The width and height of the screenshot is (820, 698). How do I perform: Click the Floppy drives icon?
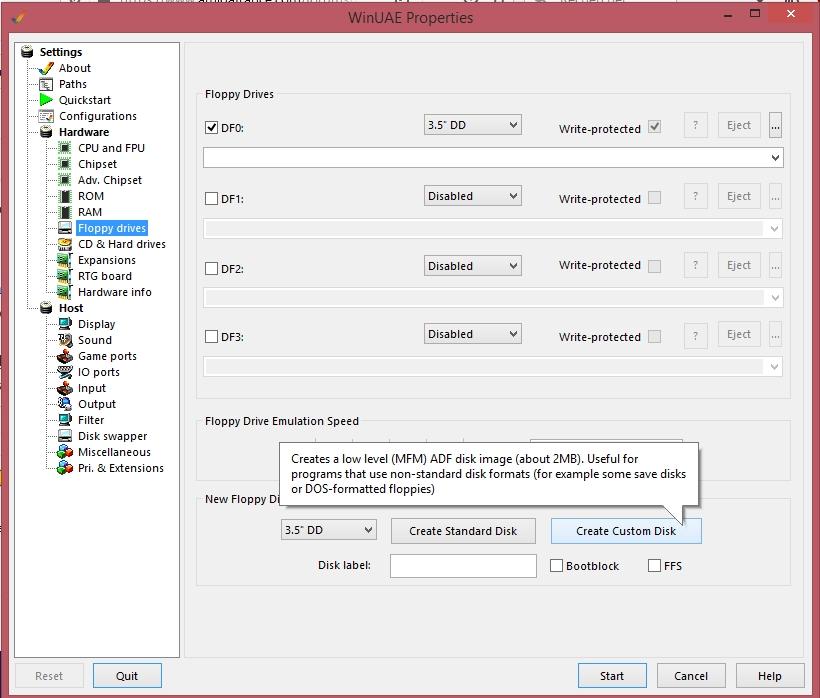(65, 228)
